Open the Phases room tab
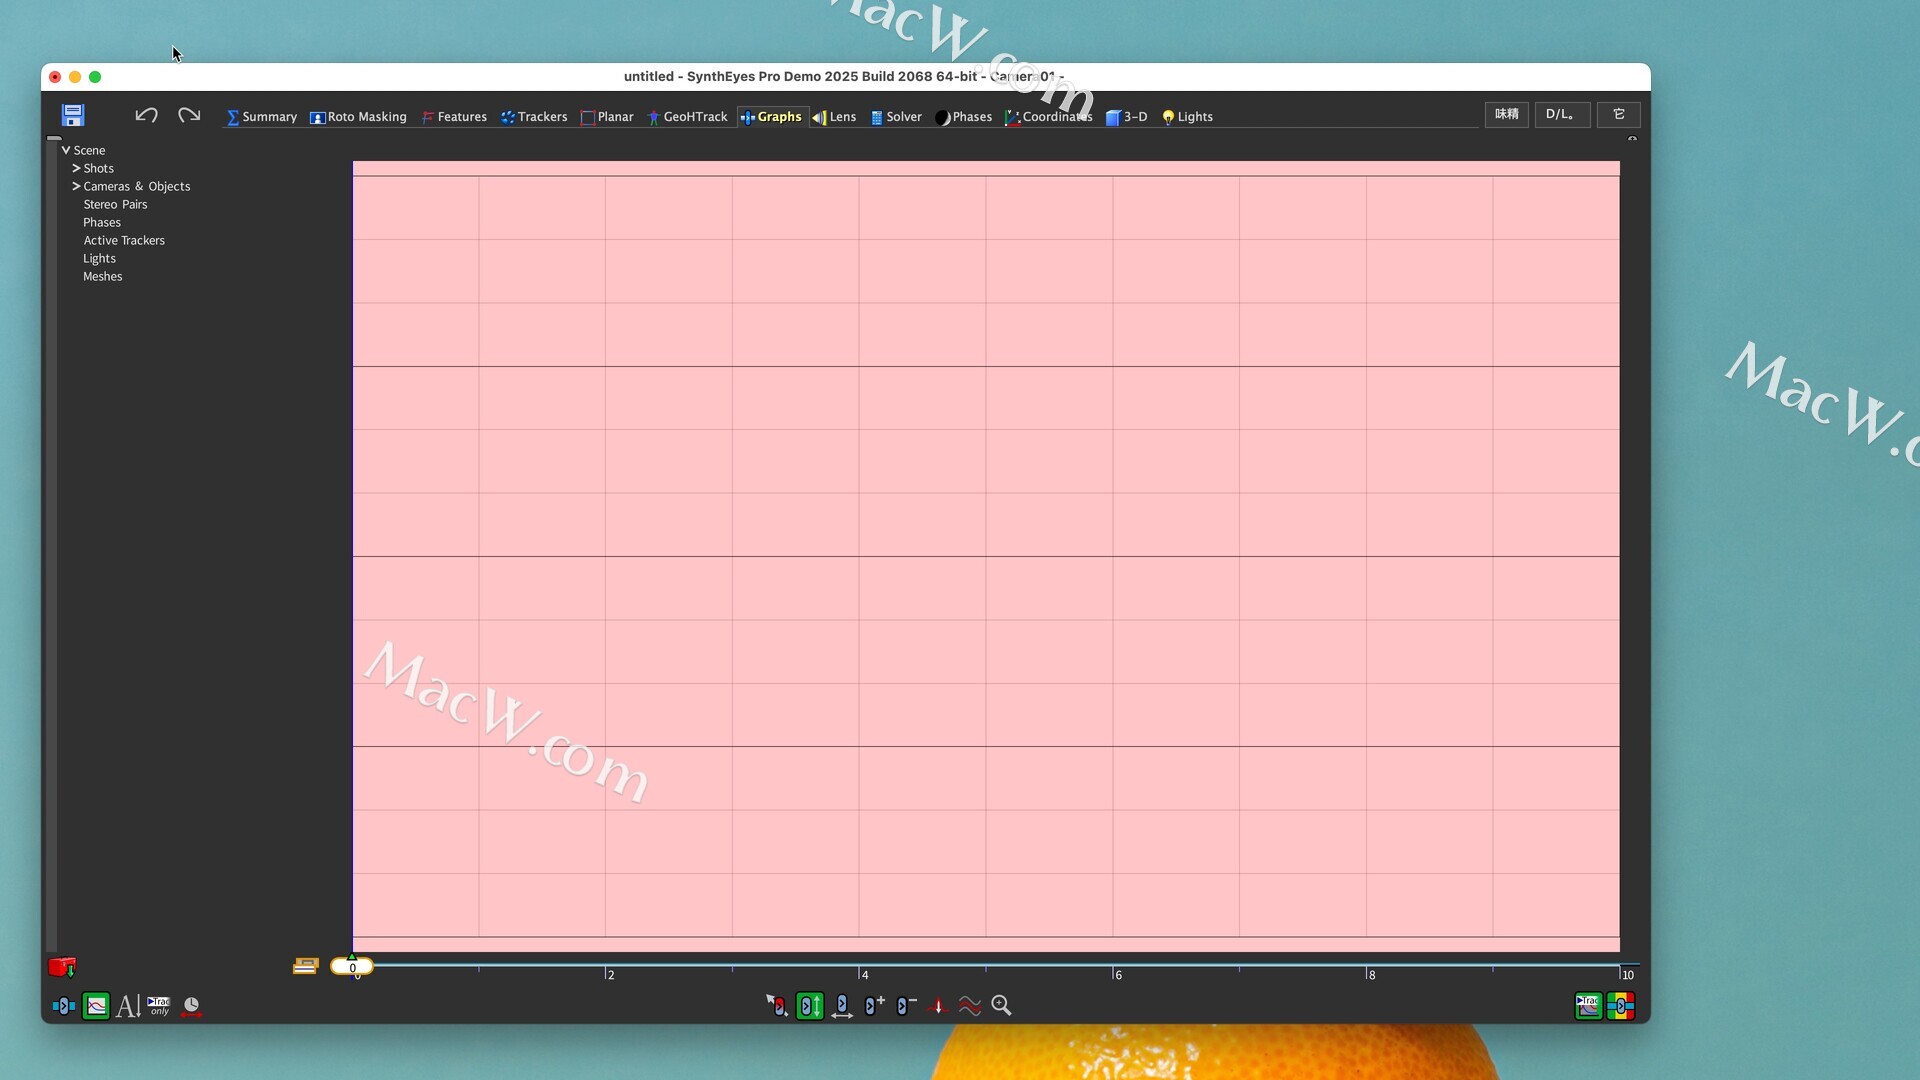This screenshot has width=1920, height=1080. (963, 117)
